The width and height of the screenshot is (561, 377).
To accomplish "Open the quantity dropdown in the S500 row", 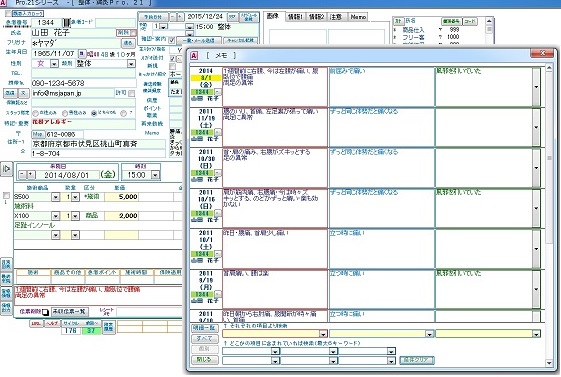I will (75, 197).
